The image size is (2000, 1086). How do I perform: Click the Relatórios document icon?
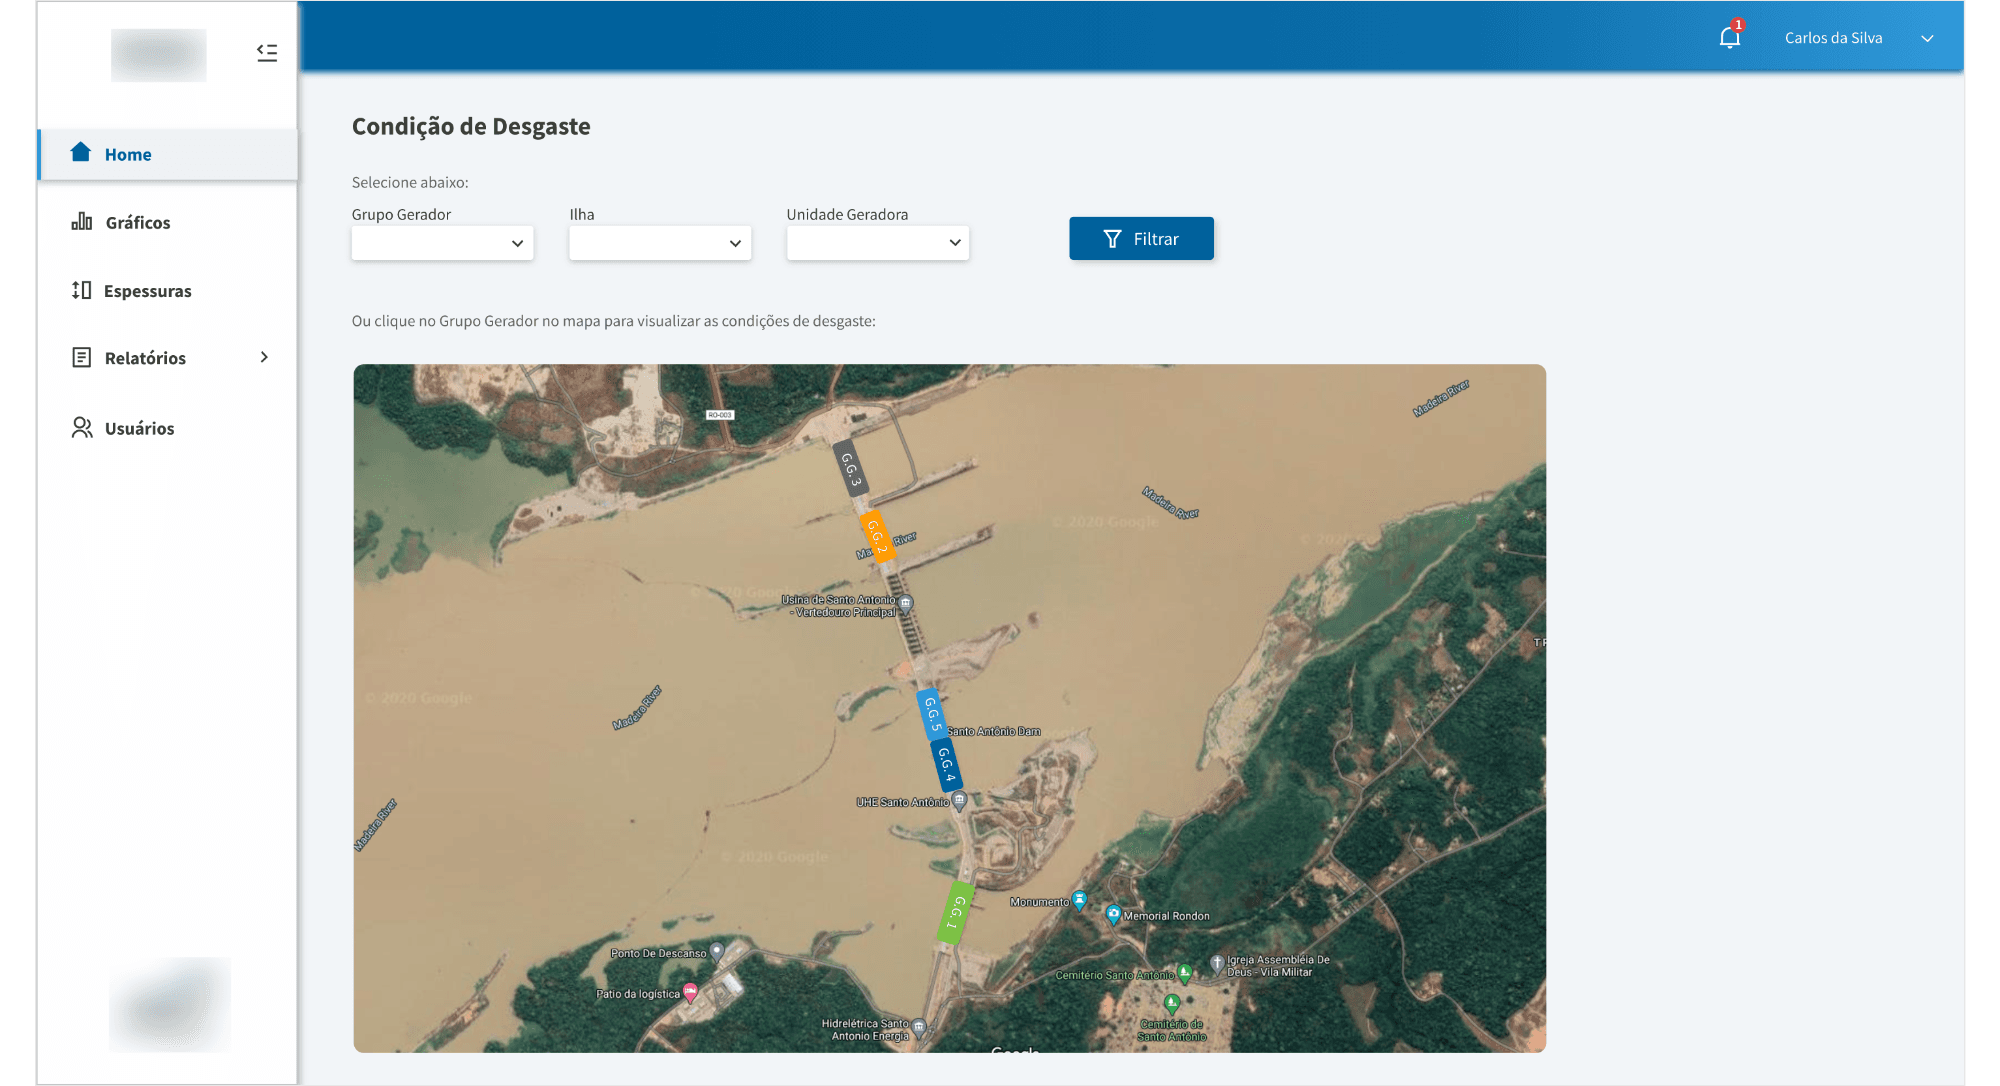point(82,357)
